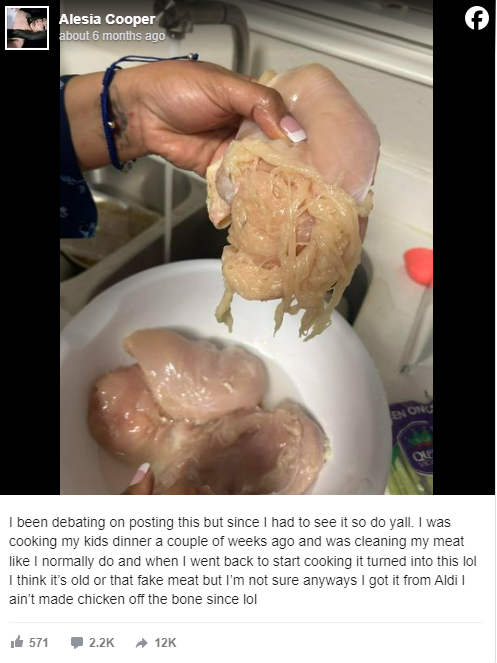Click the word 'Aldi' in the caption

pos(447,580)
